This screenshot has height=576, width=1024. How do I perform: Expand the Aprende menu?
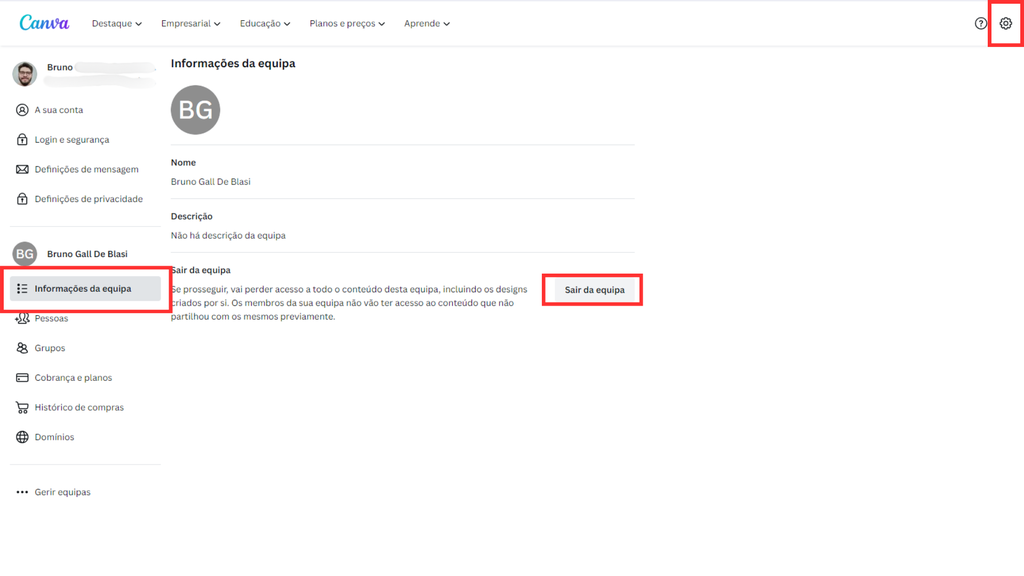[427, 24]
